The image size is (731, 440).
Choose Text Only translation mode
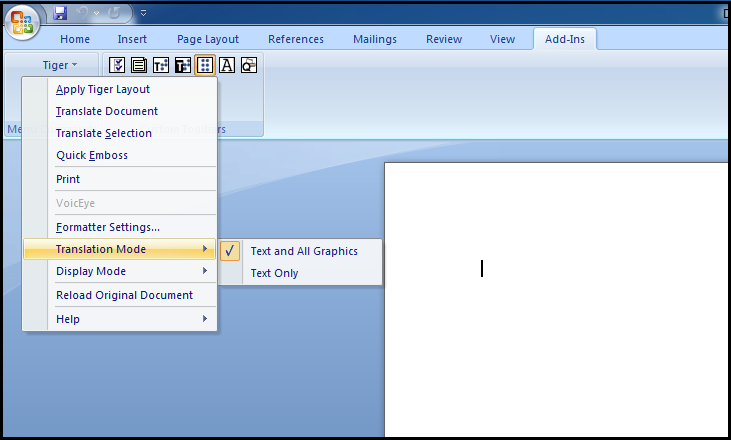274,273
